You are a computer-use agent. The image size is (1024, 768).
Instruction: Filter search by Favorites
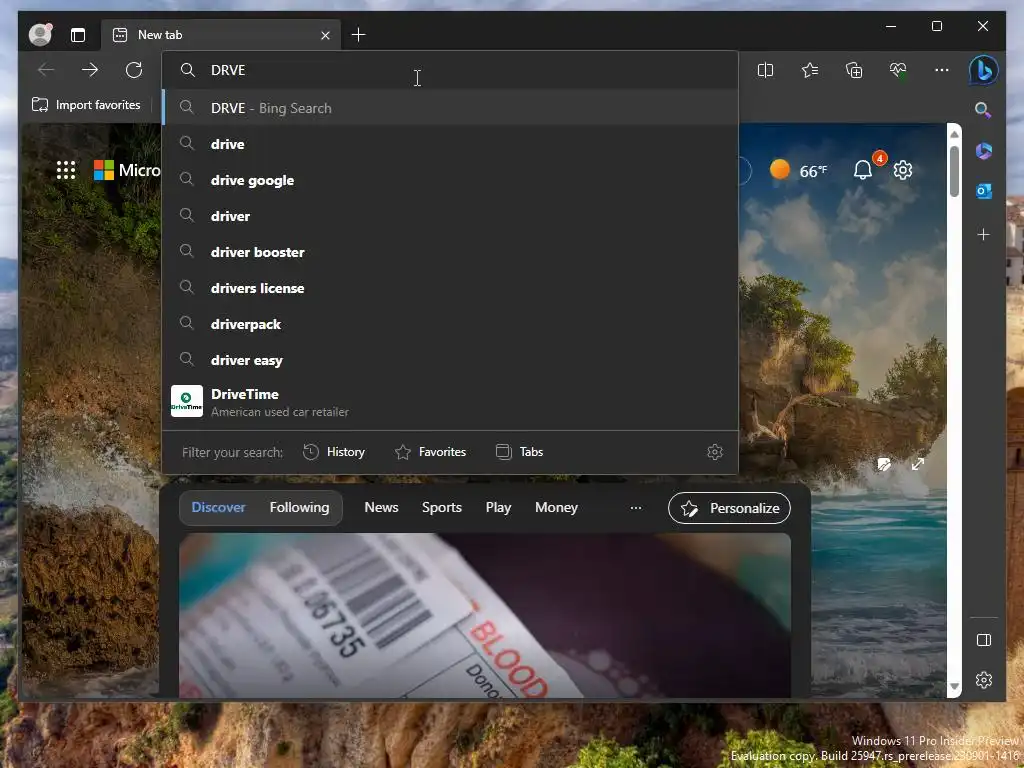coord(430,452)
